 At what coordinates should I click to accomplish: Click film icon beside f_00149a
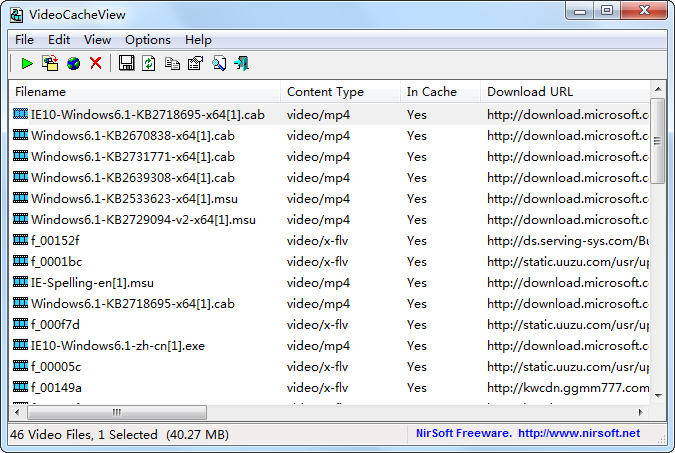pyautogui.click(x=20, y=387)
